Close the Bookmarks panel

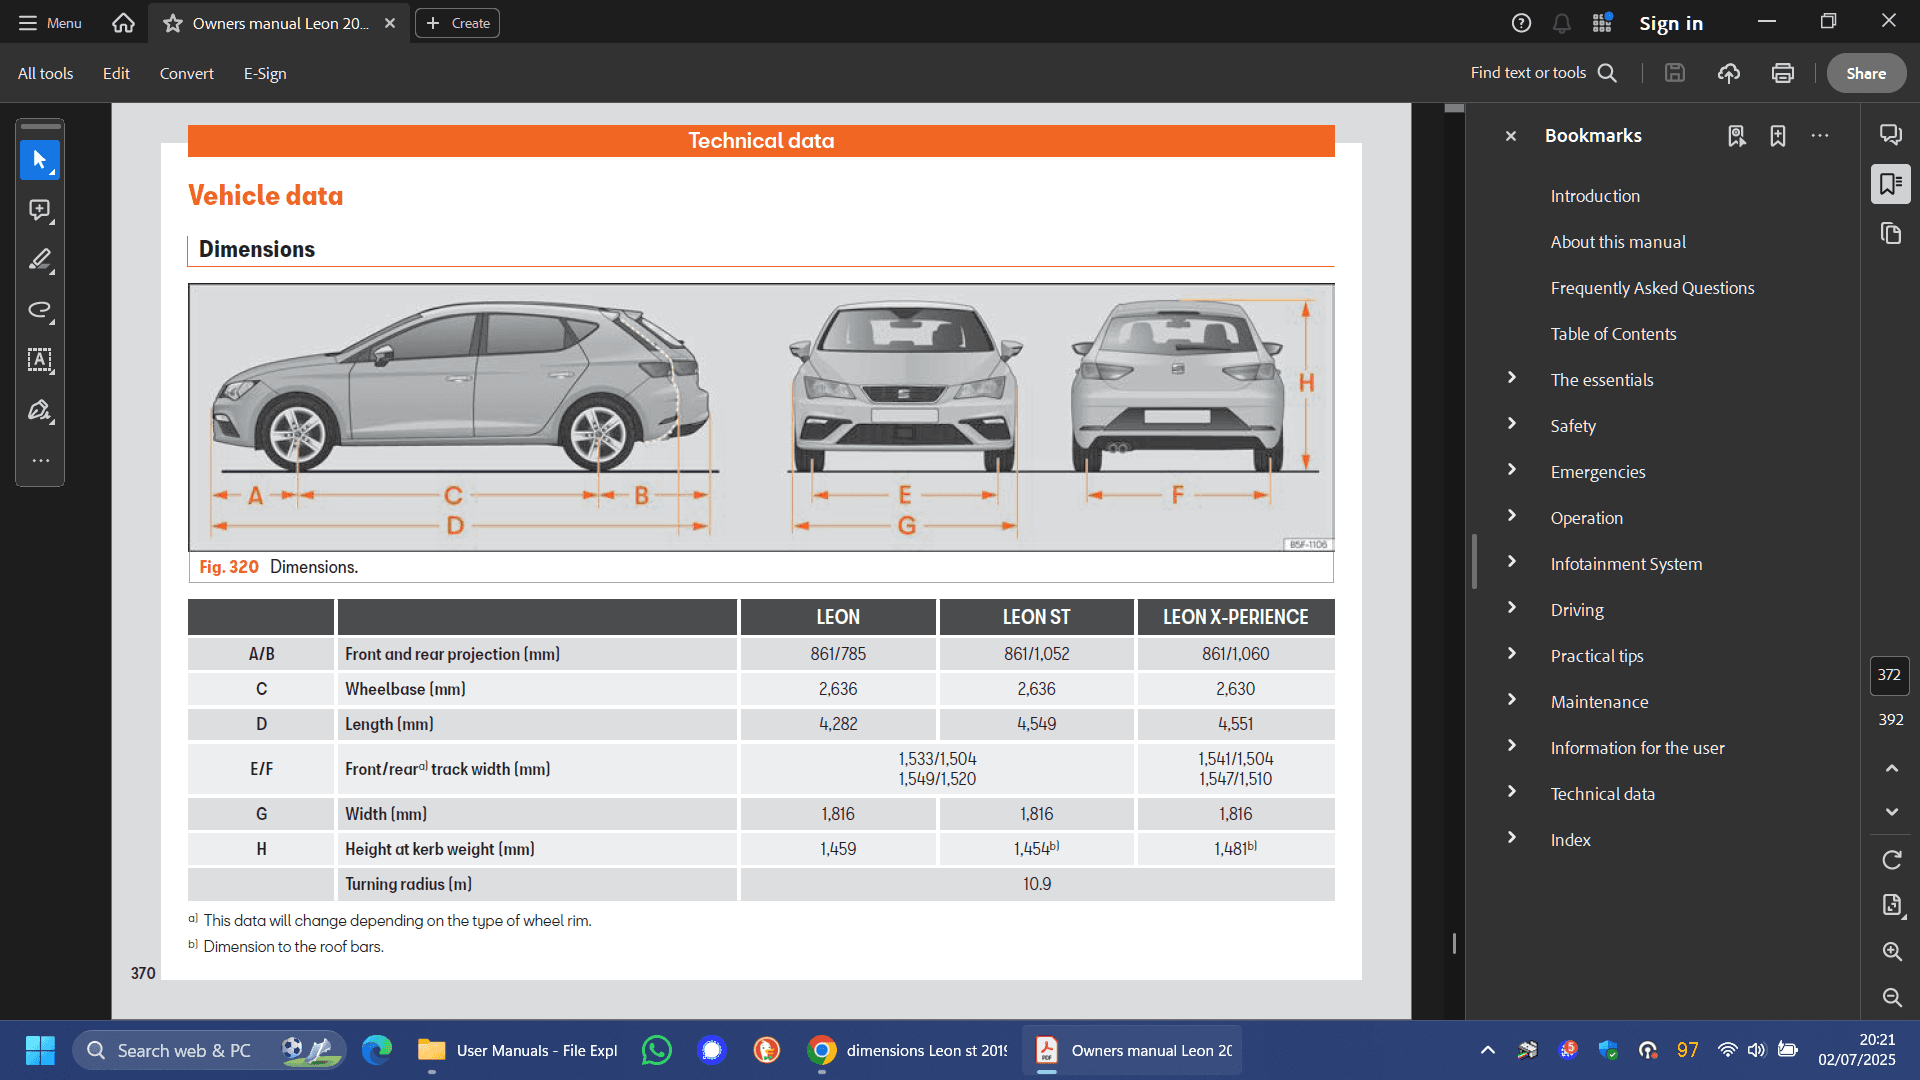click(1511, 136)
